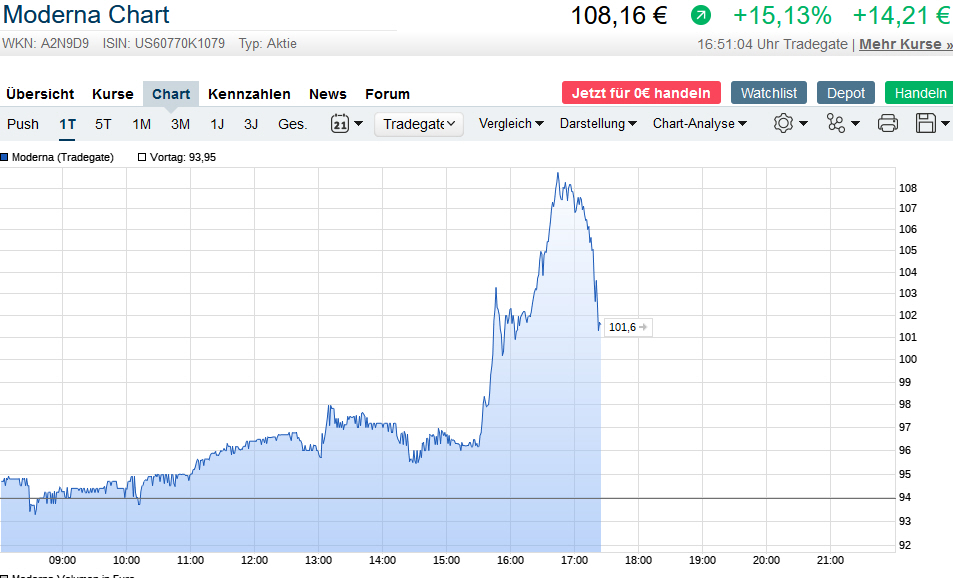This screenshot has height=578, width=953.
Task: Open the calendar date picker icon
Action: coord(340,123)
